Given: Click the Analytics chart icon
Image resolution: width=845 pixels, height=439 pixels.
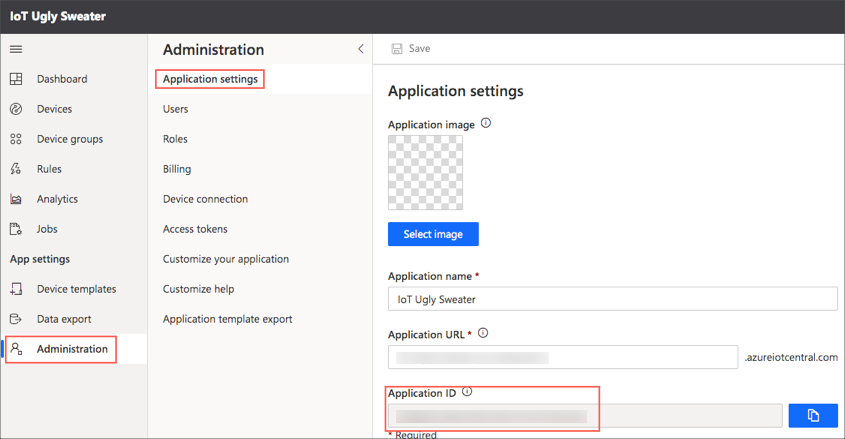Looking at the screenshot, I should point(16,199).
